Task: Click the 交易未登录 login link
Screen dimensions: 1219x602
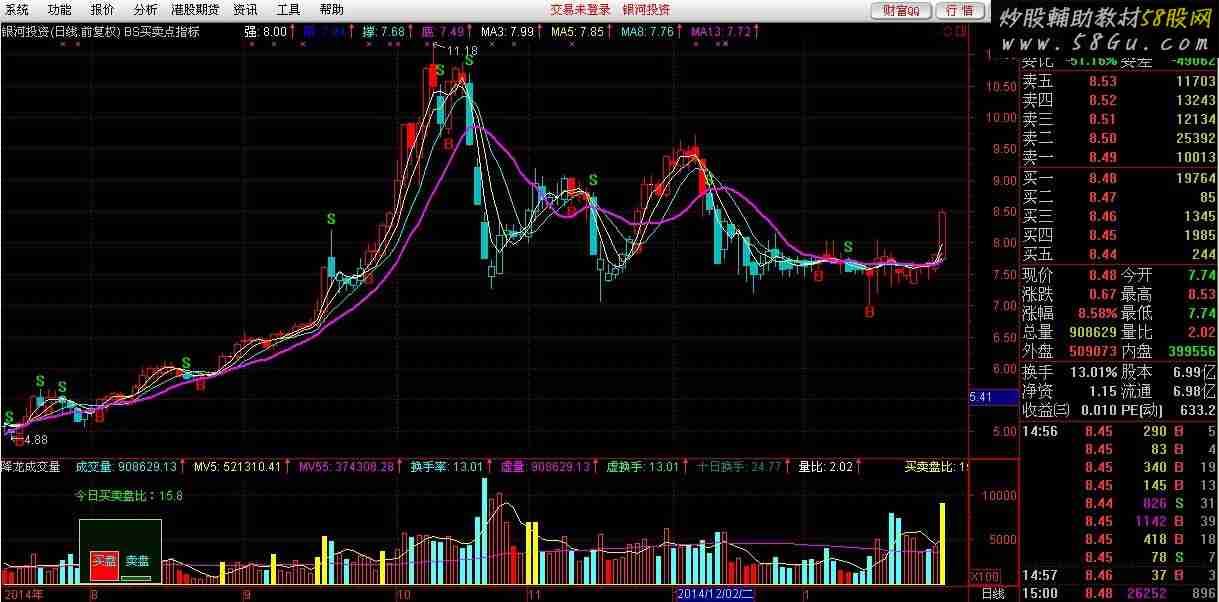Action: [x=580, y=9]
